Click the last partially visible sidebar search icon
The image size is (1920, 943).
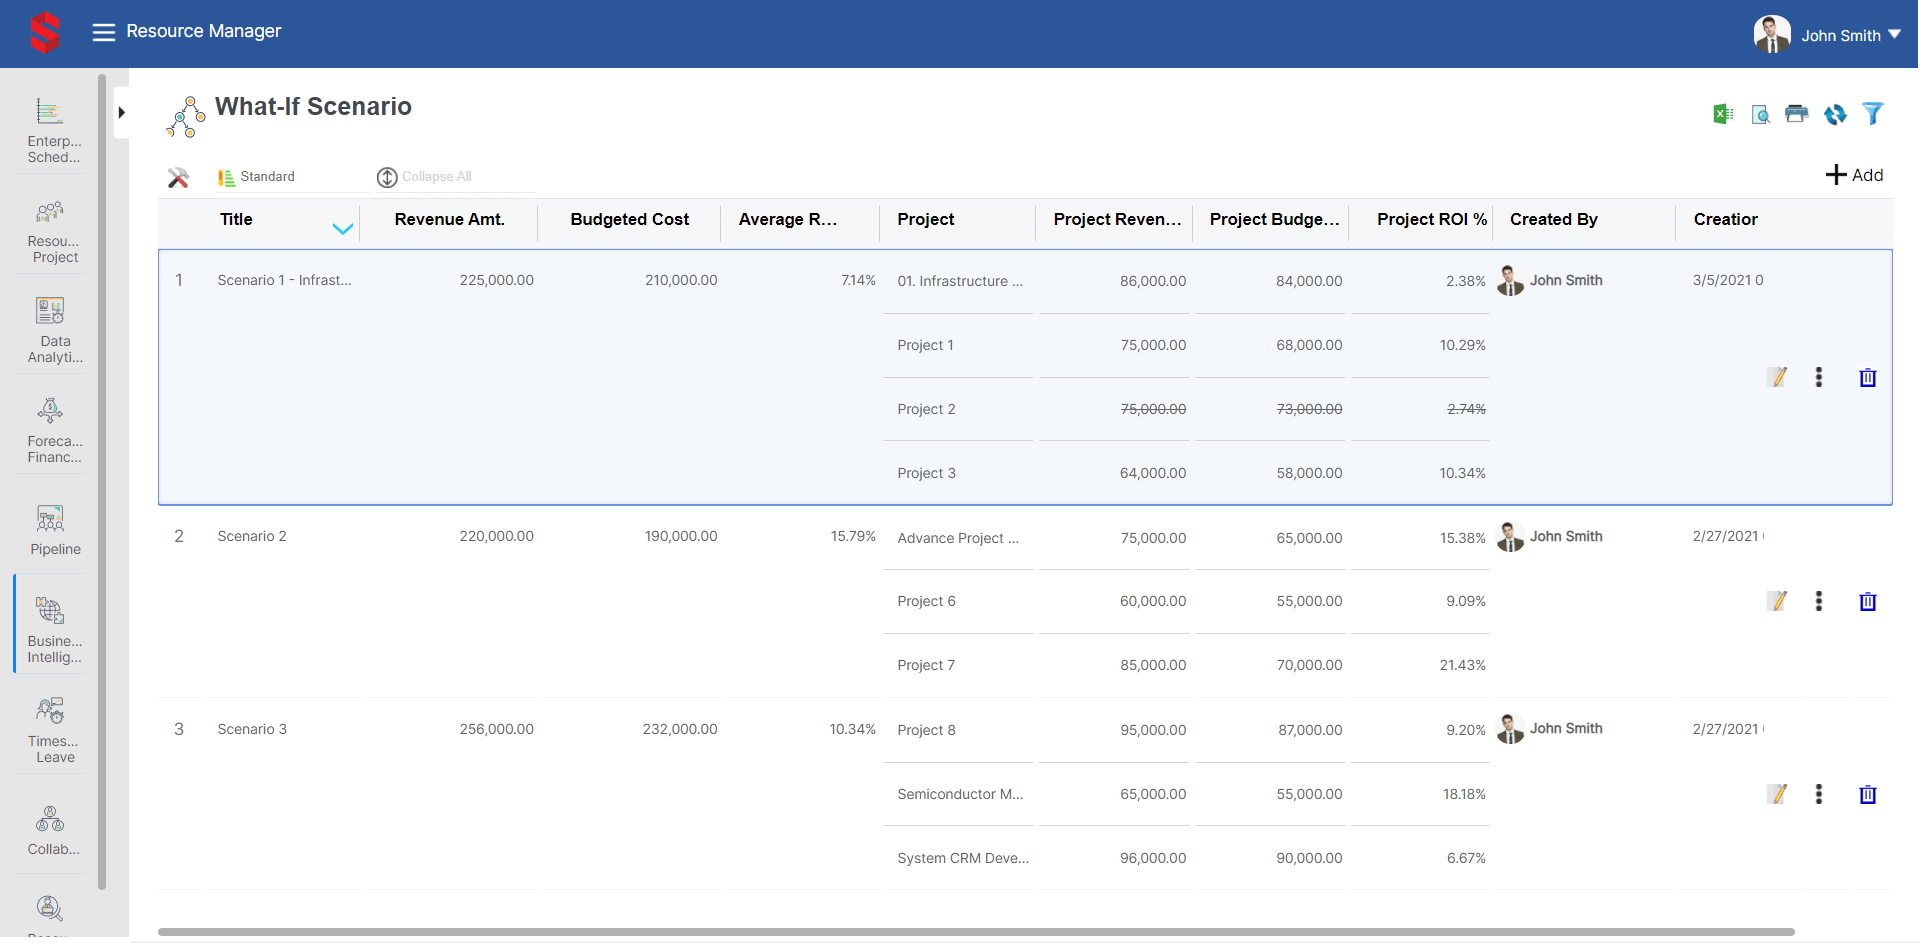(50, 908)
